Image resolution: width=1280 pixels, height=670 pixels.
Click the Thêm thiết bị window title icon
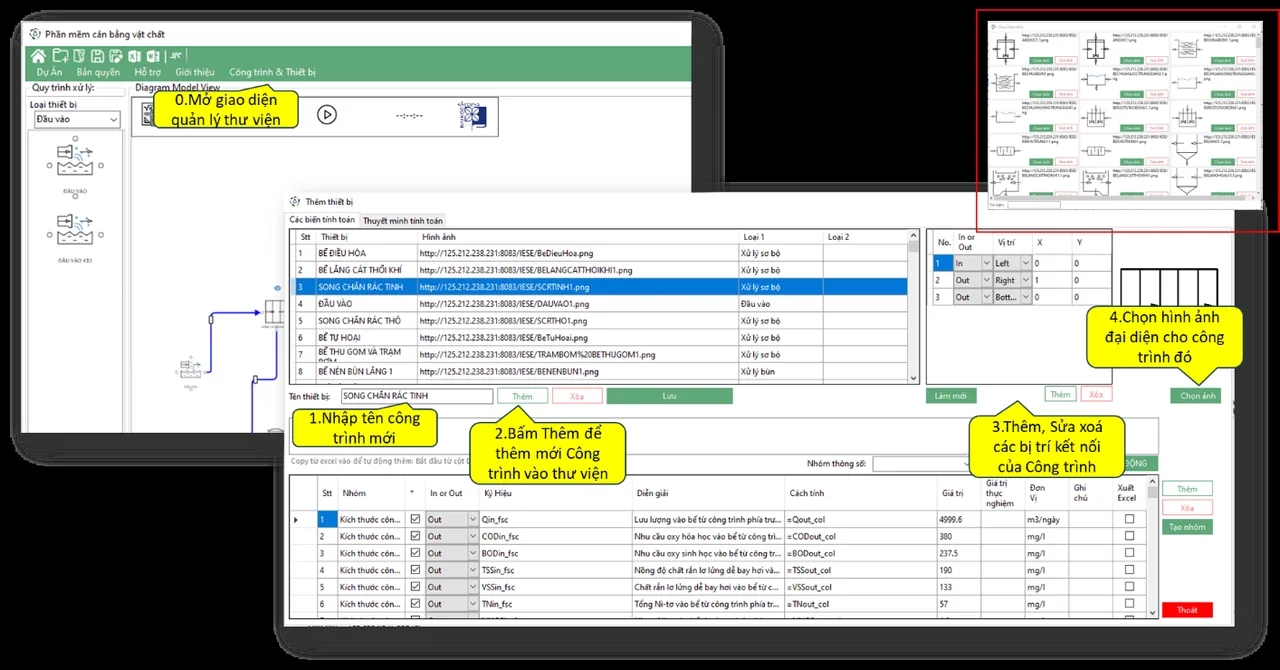point(294,201)
